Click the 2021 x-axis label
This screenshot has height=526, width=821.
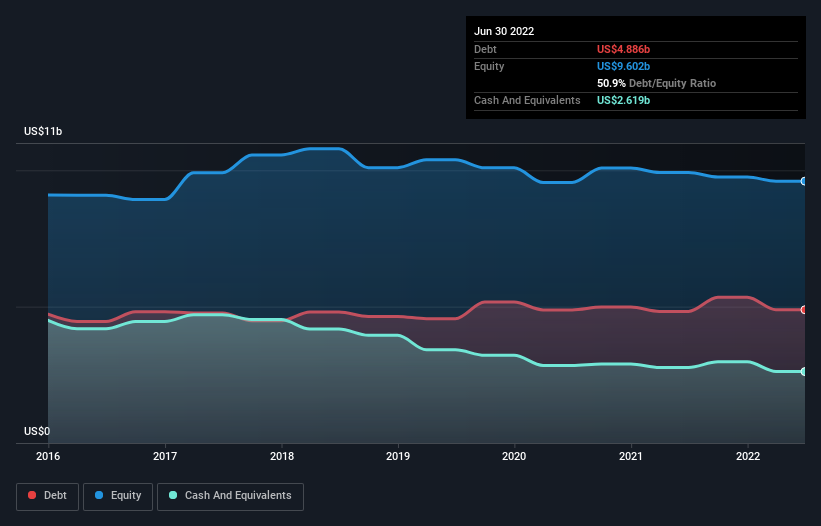point(631,456)
